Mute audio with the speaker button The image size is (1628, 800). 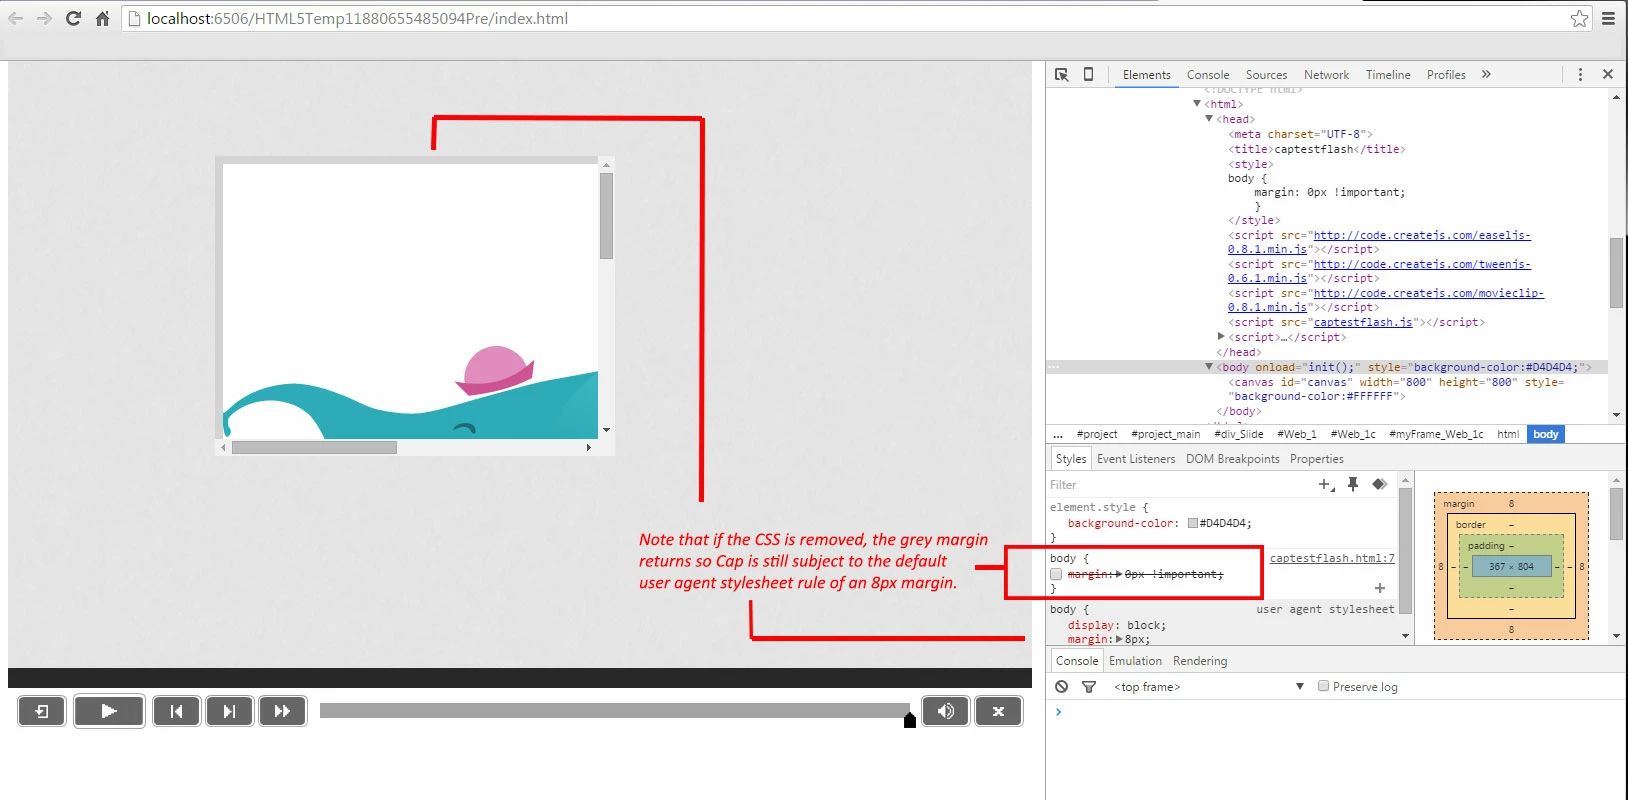(x=945, y=711)
